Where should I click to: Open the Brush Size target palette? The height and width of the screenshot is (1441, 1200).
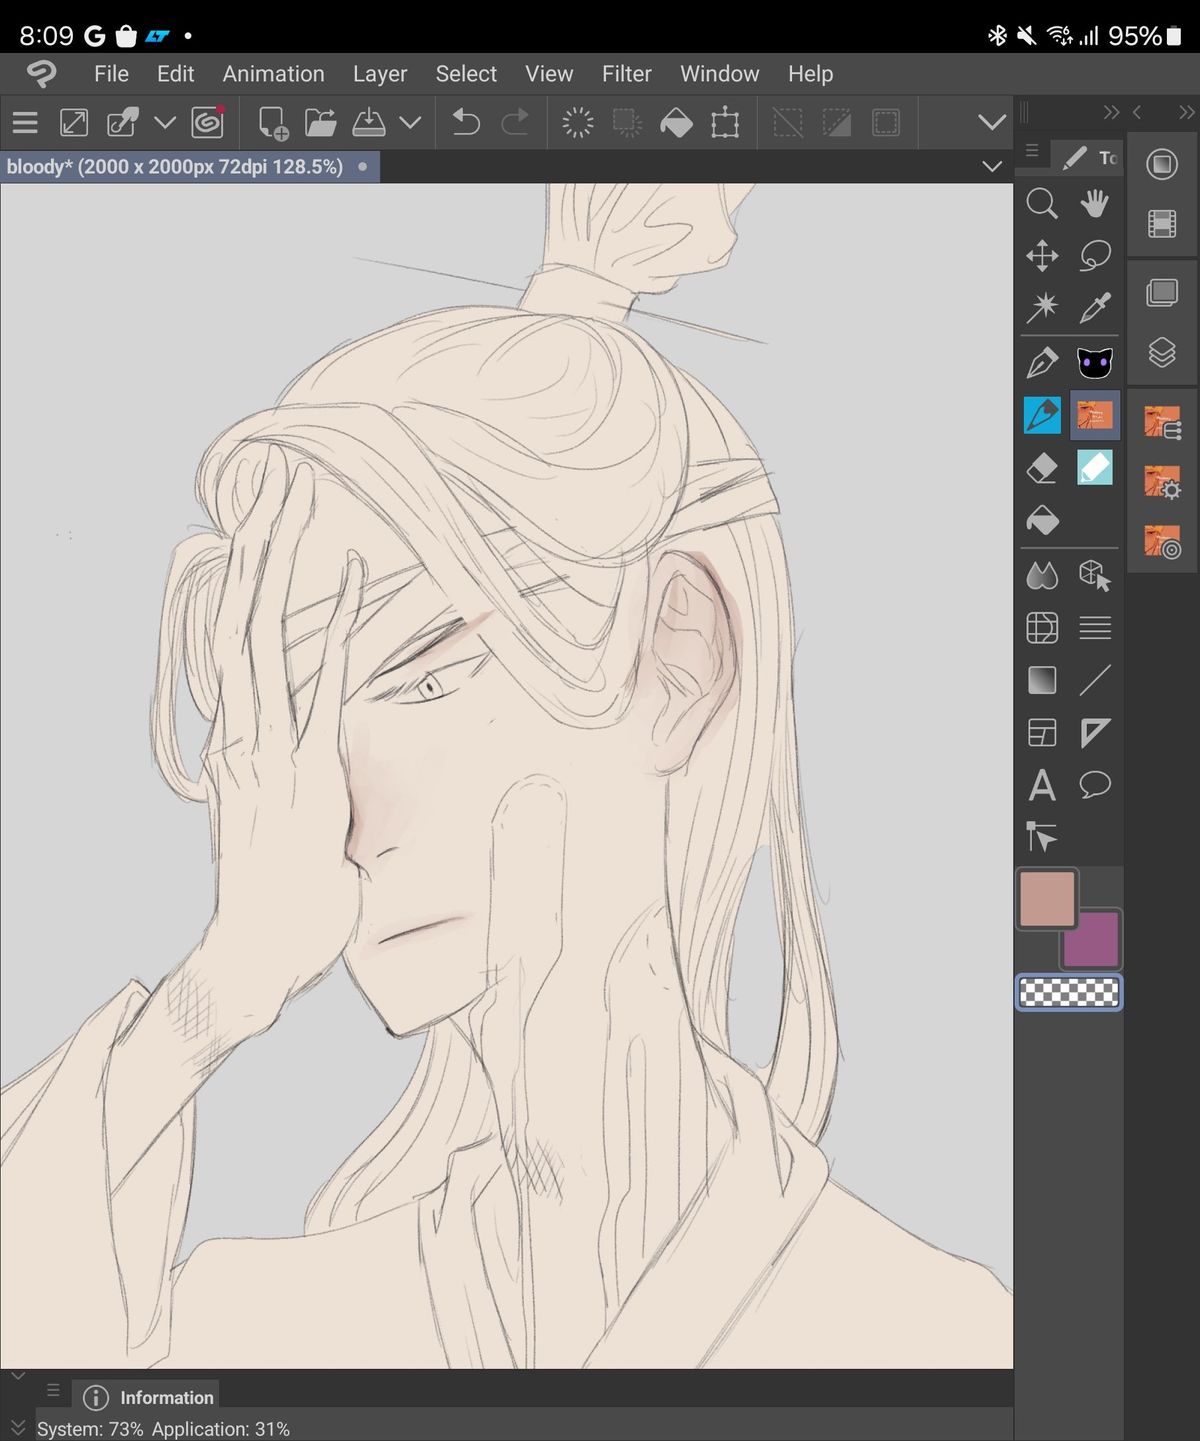click(x=1163, y=541)
